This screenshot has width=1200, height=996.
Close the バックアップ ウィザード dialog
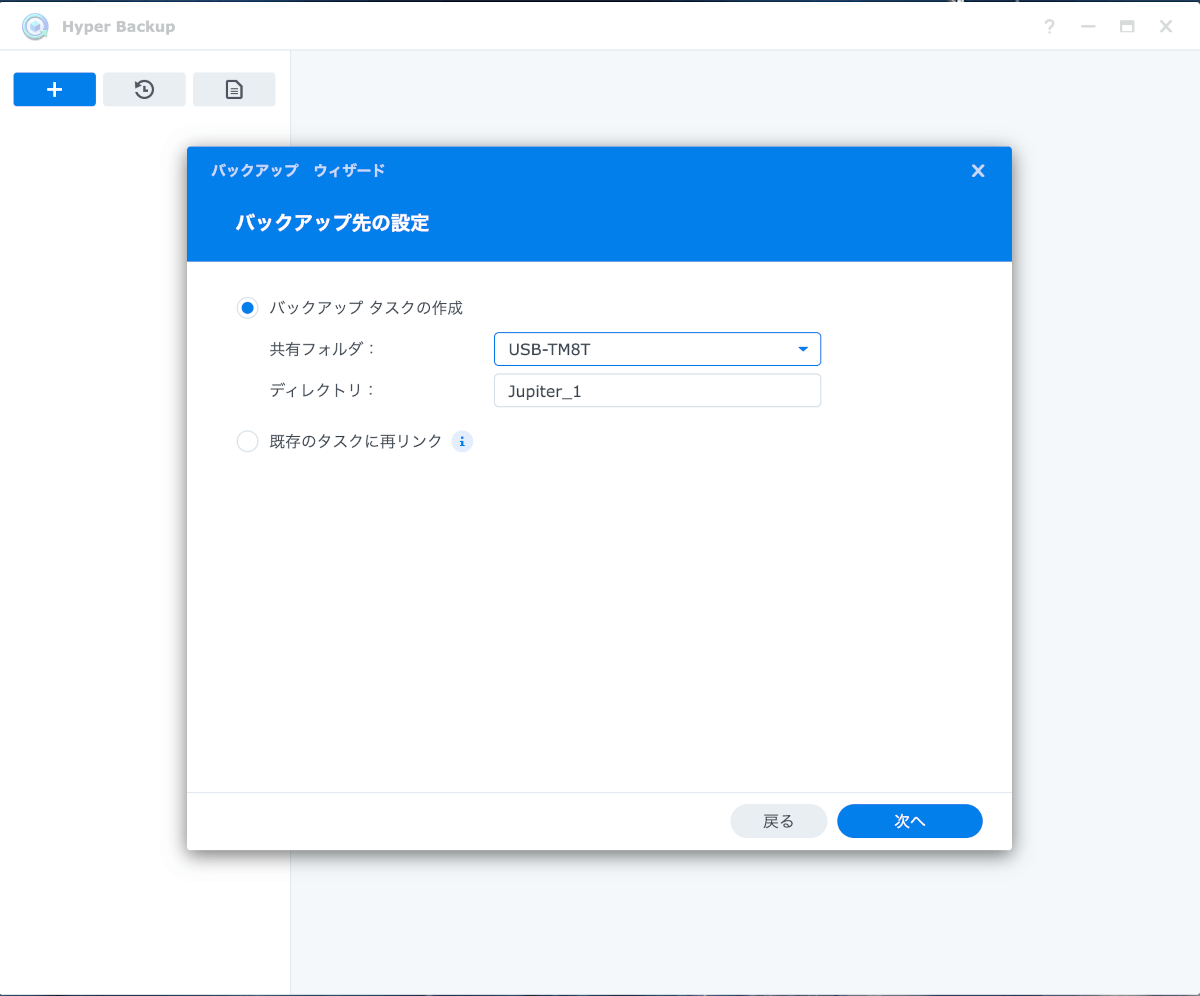tap(978, 171)
